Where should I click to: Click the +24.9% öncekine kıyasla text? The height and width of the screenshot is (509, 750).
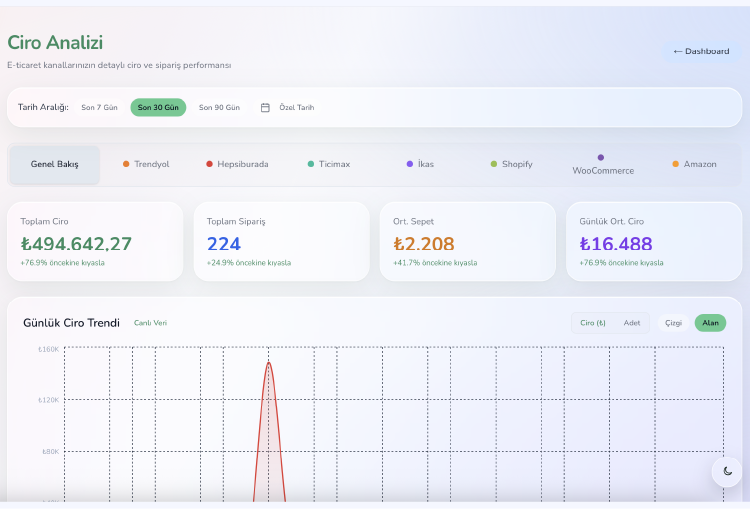click(x=249, y=263)
